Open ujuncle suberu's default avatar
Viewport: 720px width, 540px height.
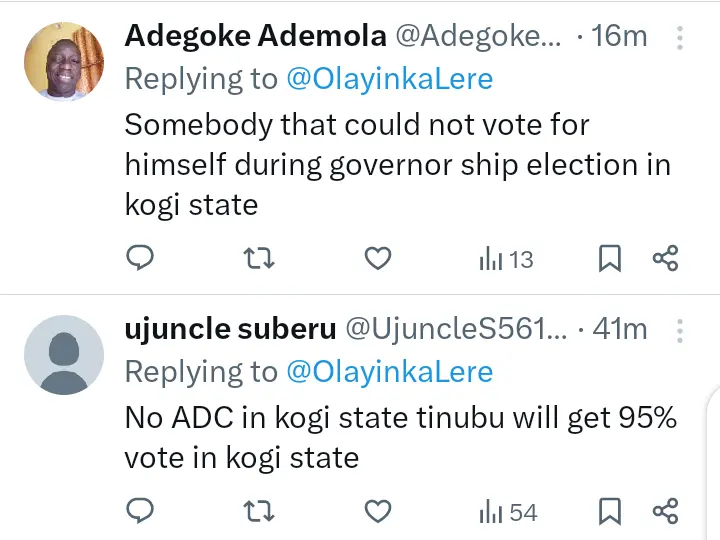point(64,354)
